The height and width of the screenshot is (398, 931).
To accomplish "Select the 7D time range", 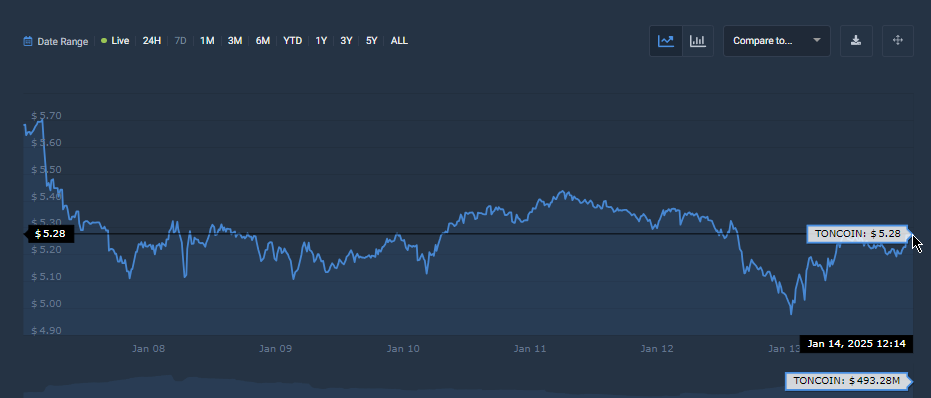I will (x=180, y=41).
